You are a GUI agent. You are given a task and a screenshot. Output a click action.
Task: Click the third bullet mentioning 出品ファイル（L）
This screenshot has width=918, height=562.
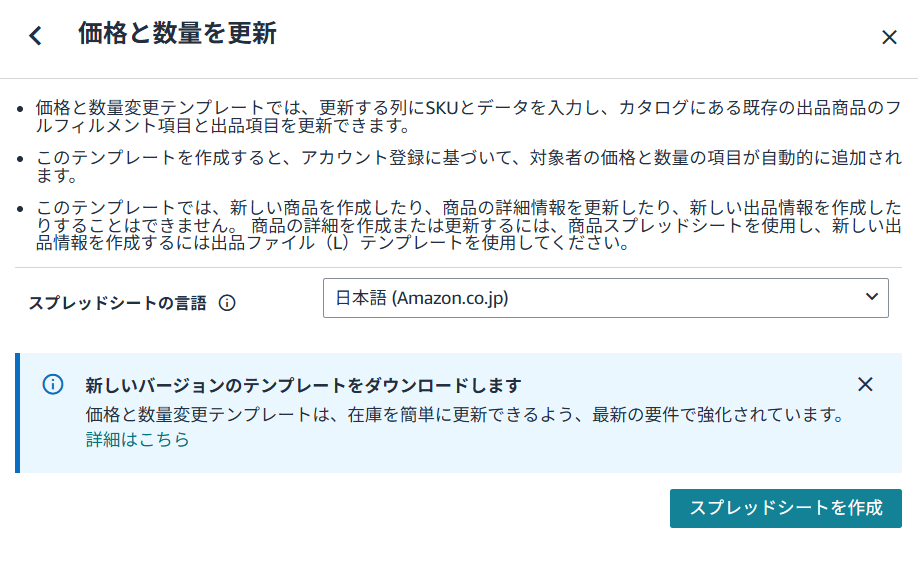pos(468,225)
